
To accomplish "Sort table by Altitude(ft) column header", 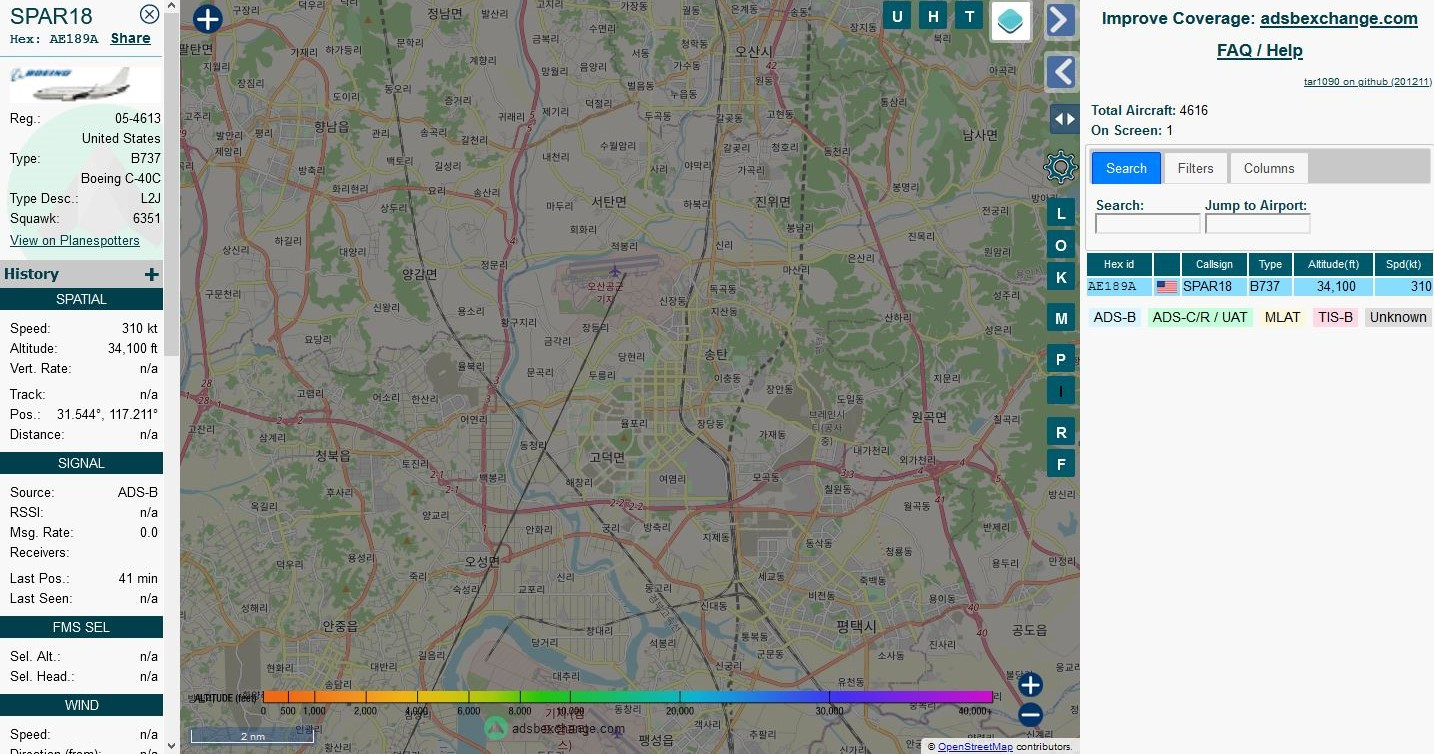I will pyautogui.click(x=1333, y=264).
